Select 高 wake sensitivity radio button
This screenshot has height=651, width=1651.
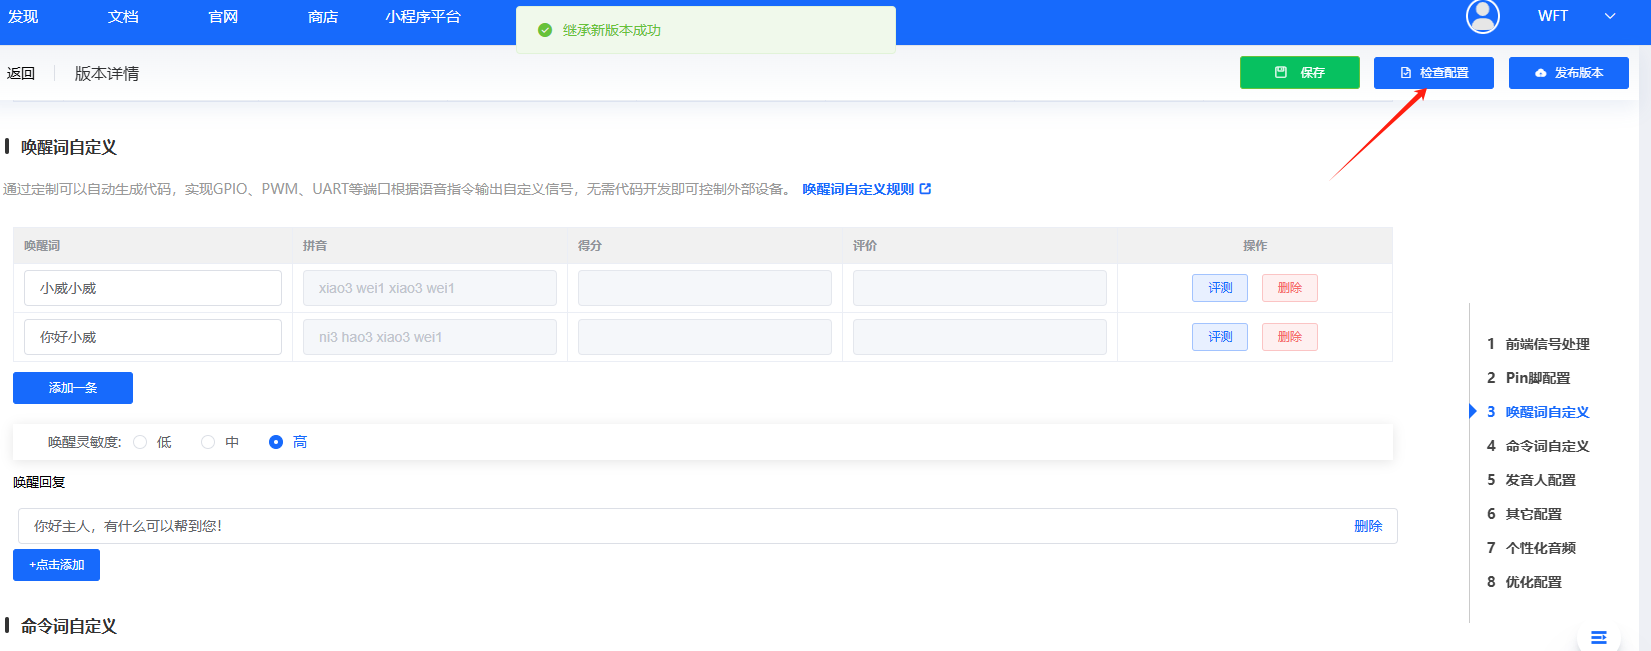pos(276,442)
